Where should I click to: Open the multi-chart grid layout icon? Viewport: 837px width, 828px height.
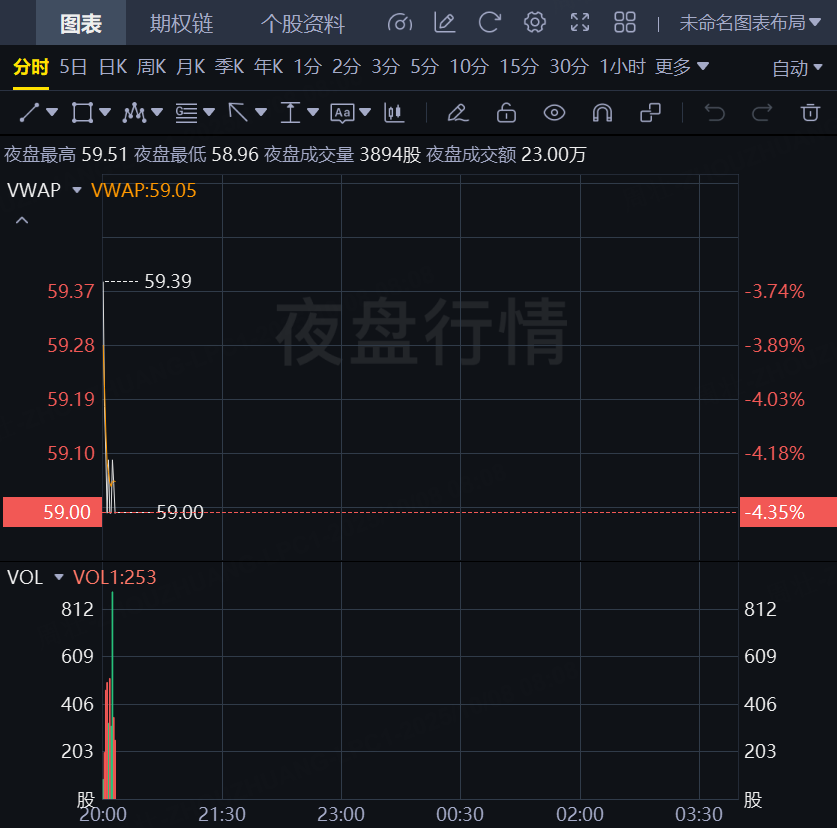coord(625,23)
